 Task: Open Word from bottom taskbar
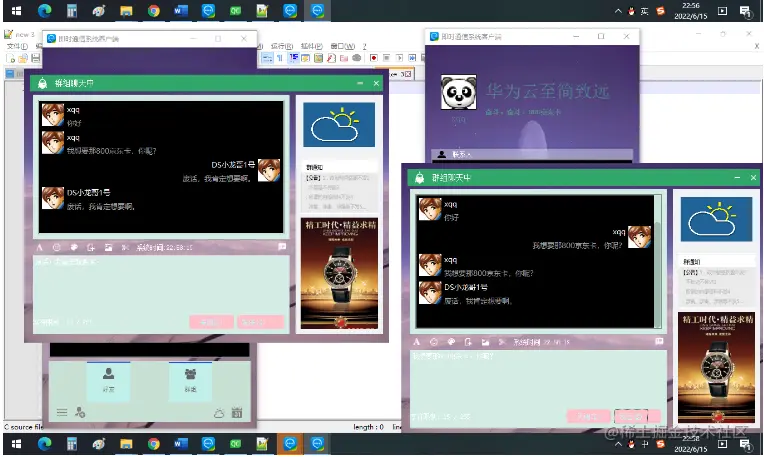click(181, 443)
